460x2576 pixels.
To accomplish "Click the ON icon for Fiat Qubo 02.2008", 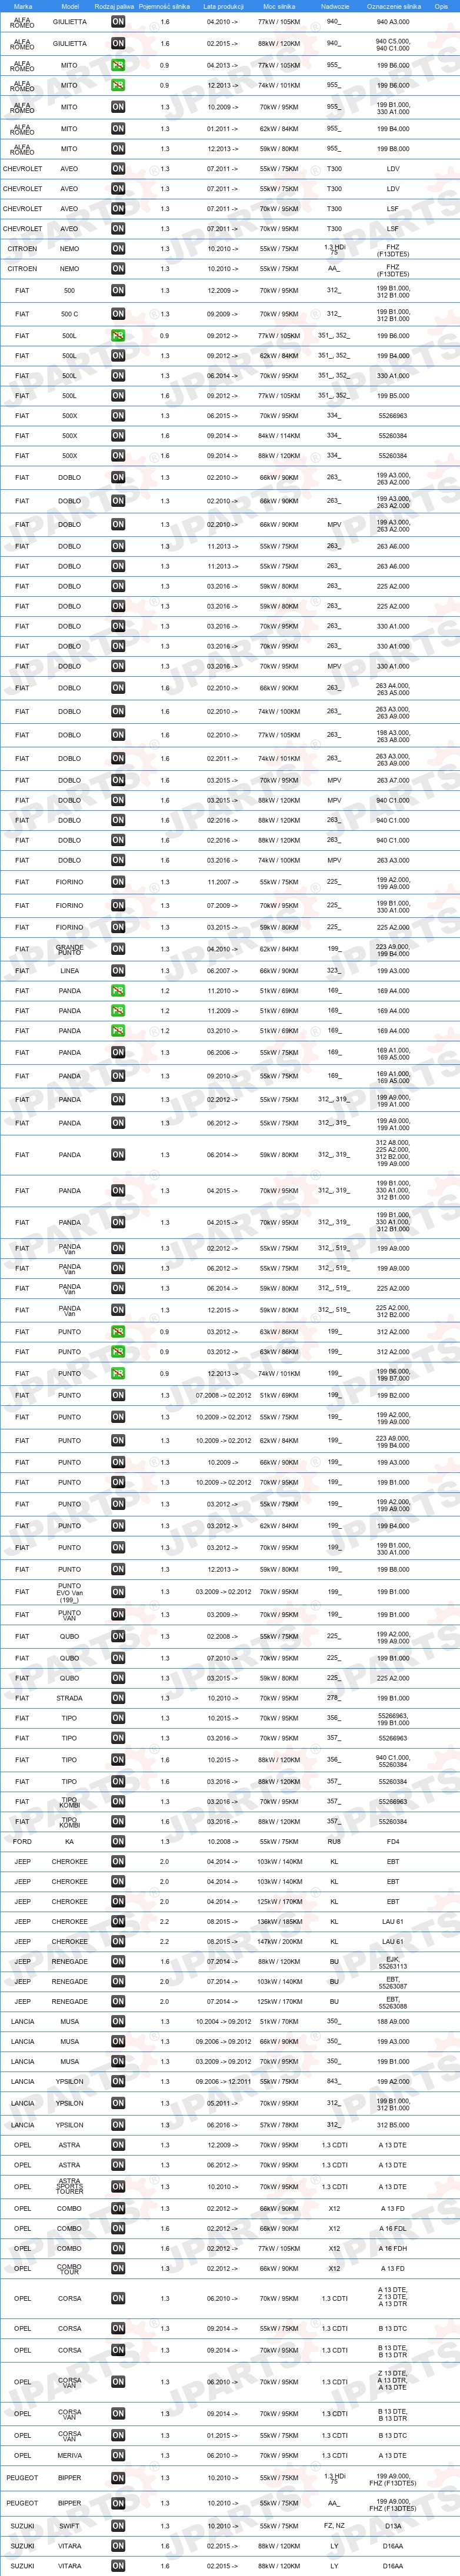I will 118,1636.
